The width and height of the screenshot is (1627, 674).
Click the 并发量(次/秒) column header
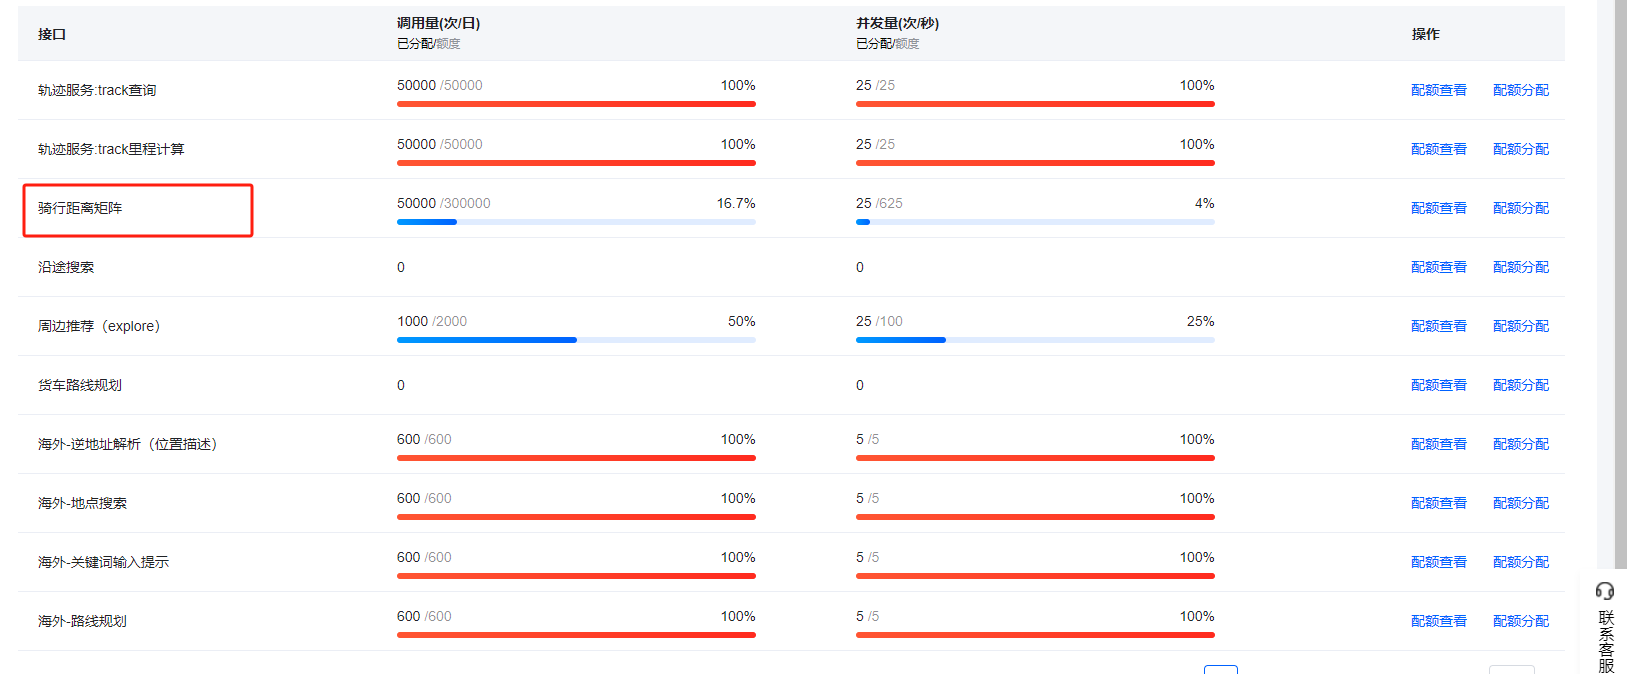pos(897,23)
